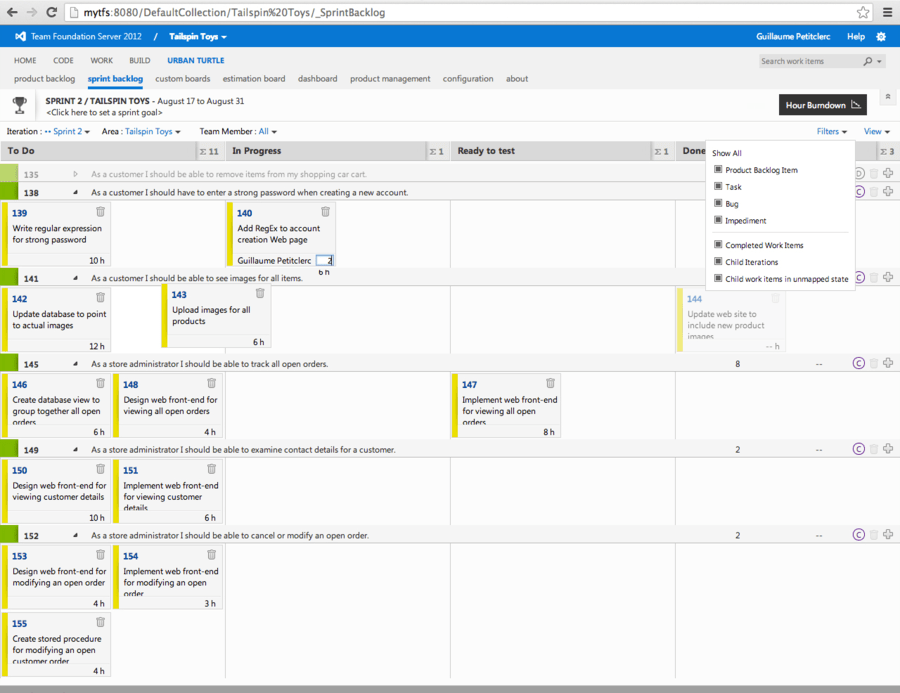
Task: Click trash icon on task 146
Action: tap(100, 382)
